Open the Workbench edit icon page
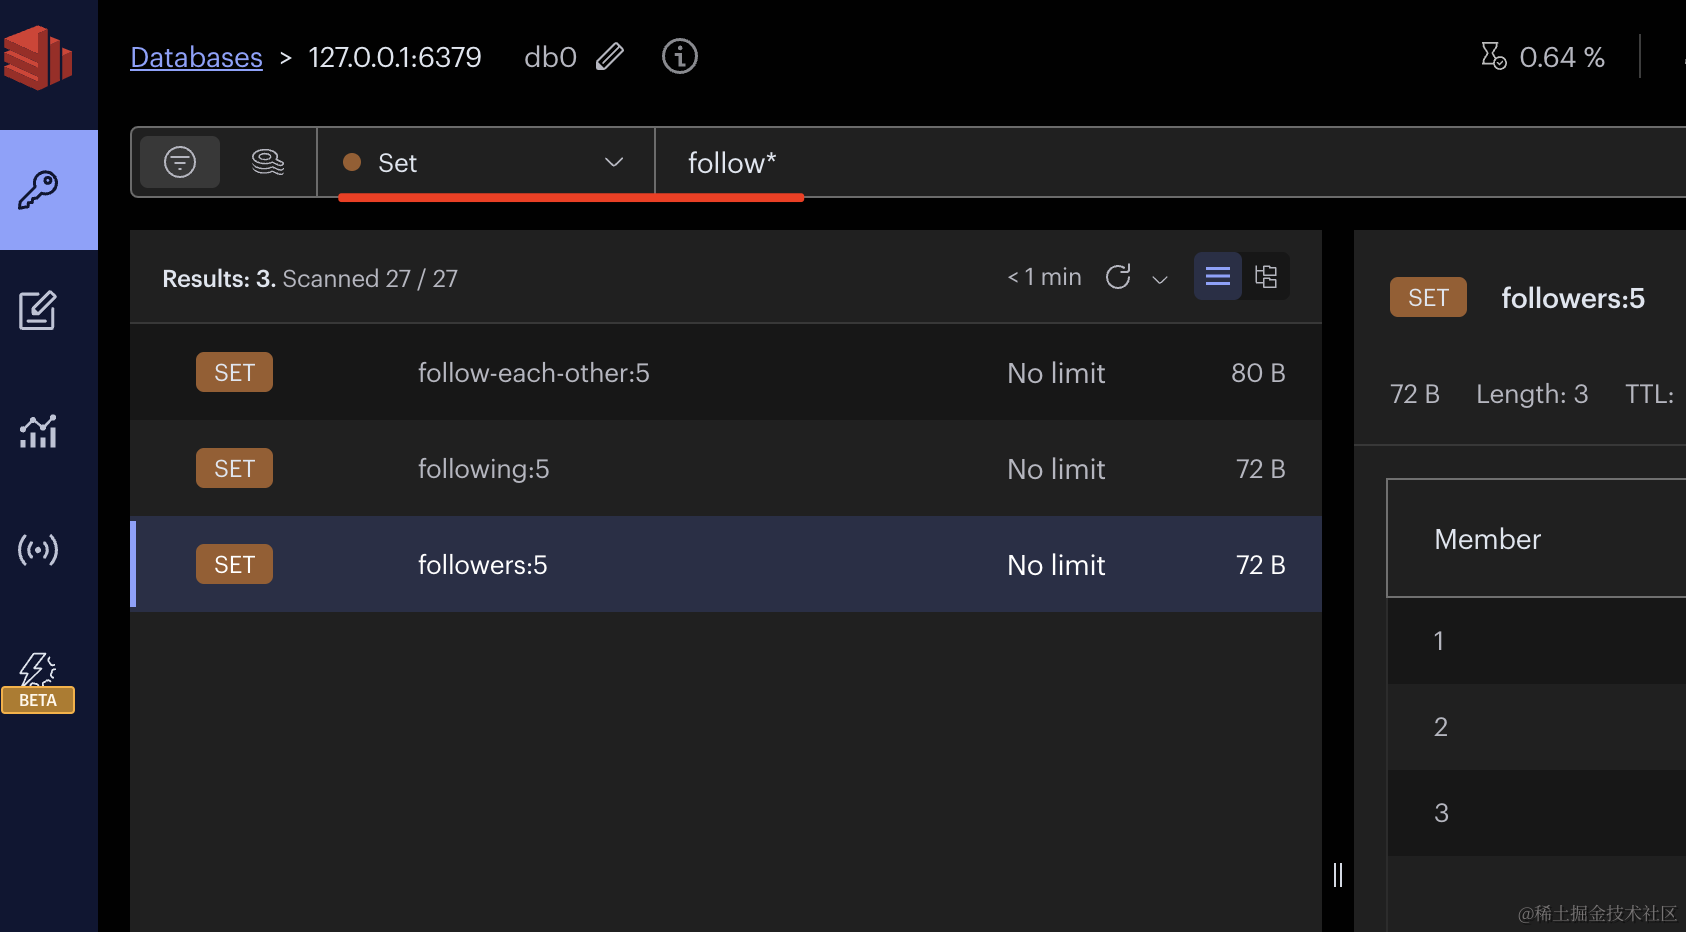Image resolution: width=1686 pixels, height=932 pixels. coord(38,310)
